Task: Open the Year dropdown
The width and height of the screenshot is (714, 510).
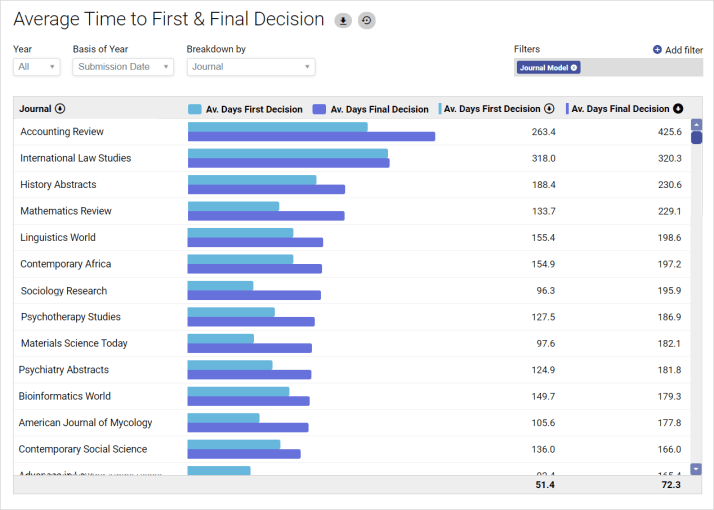Action: (x=37, y=67)
